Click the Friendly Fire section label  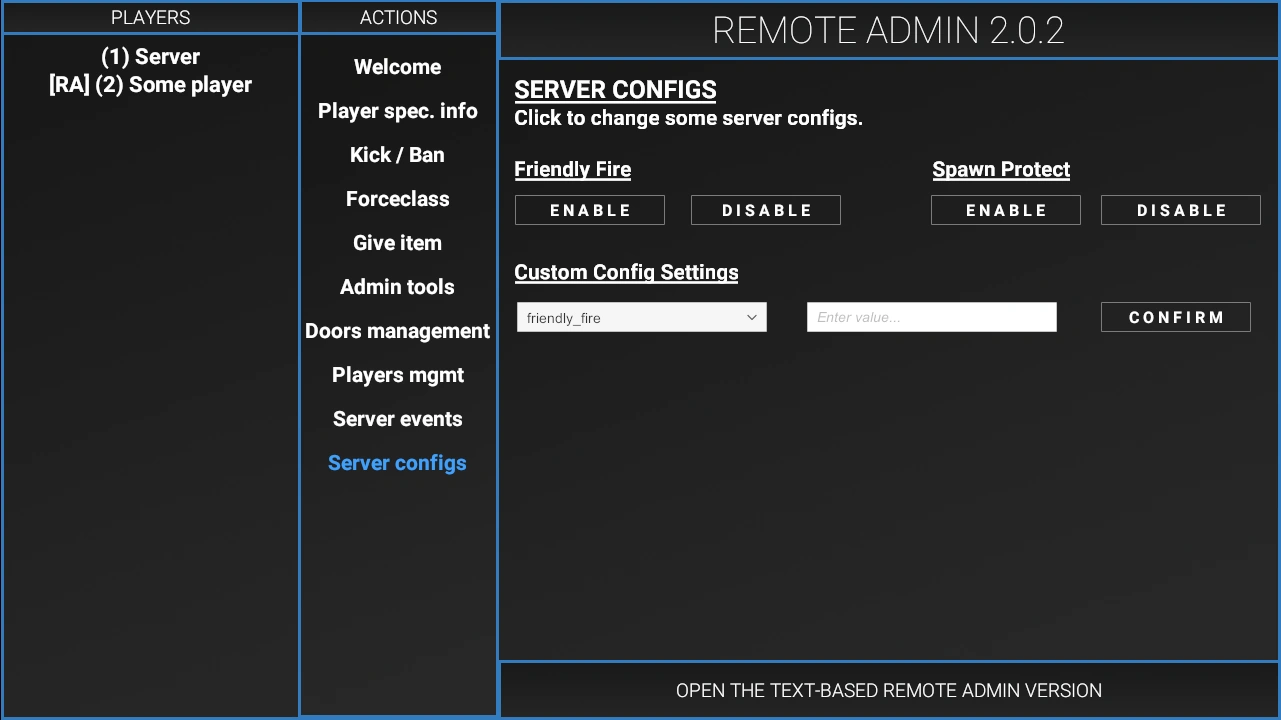(572, 169)
